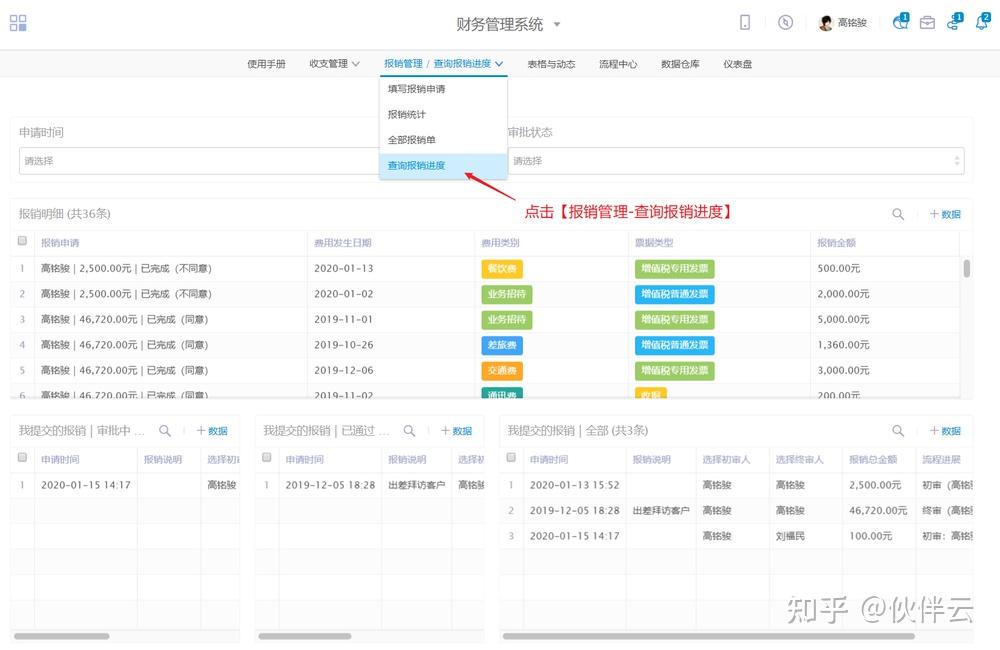Choose 查询报销进度 from the dropdown menu
This screenshot has width=1000, height=650.
pos(443,166)
